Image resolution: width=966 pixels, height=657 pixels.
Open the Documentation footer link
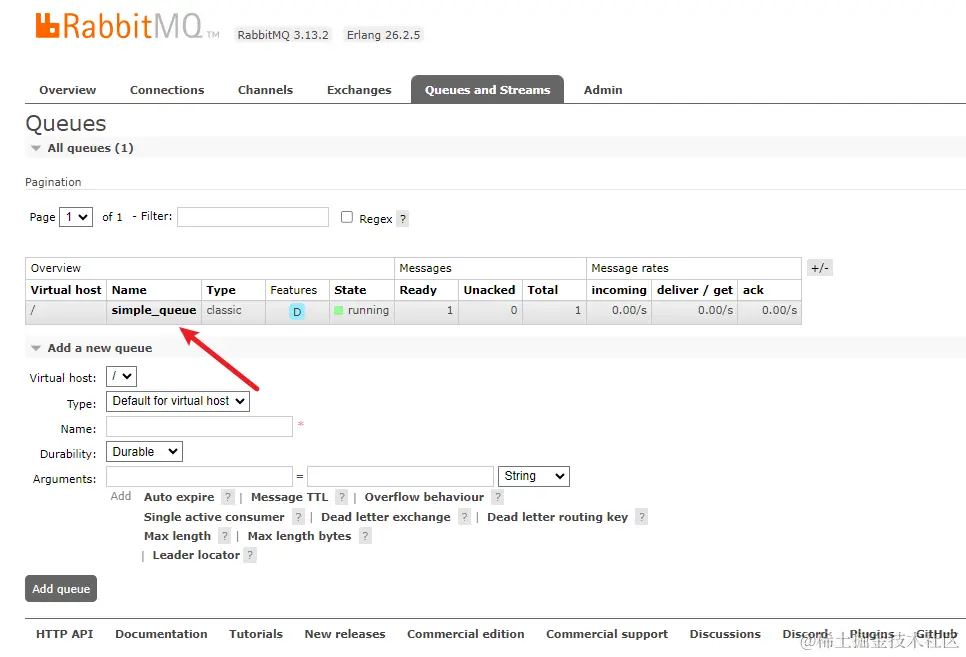pyautogui.click(x=161, y=634)
